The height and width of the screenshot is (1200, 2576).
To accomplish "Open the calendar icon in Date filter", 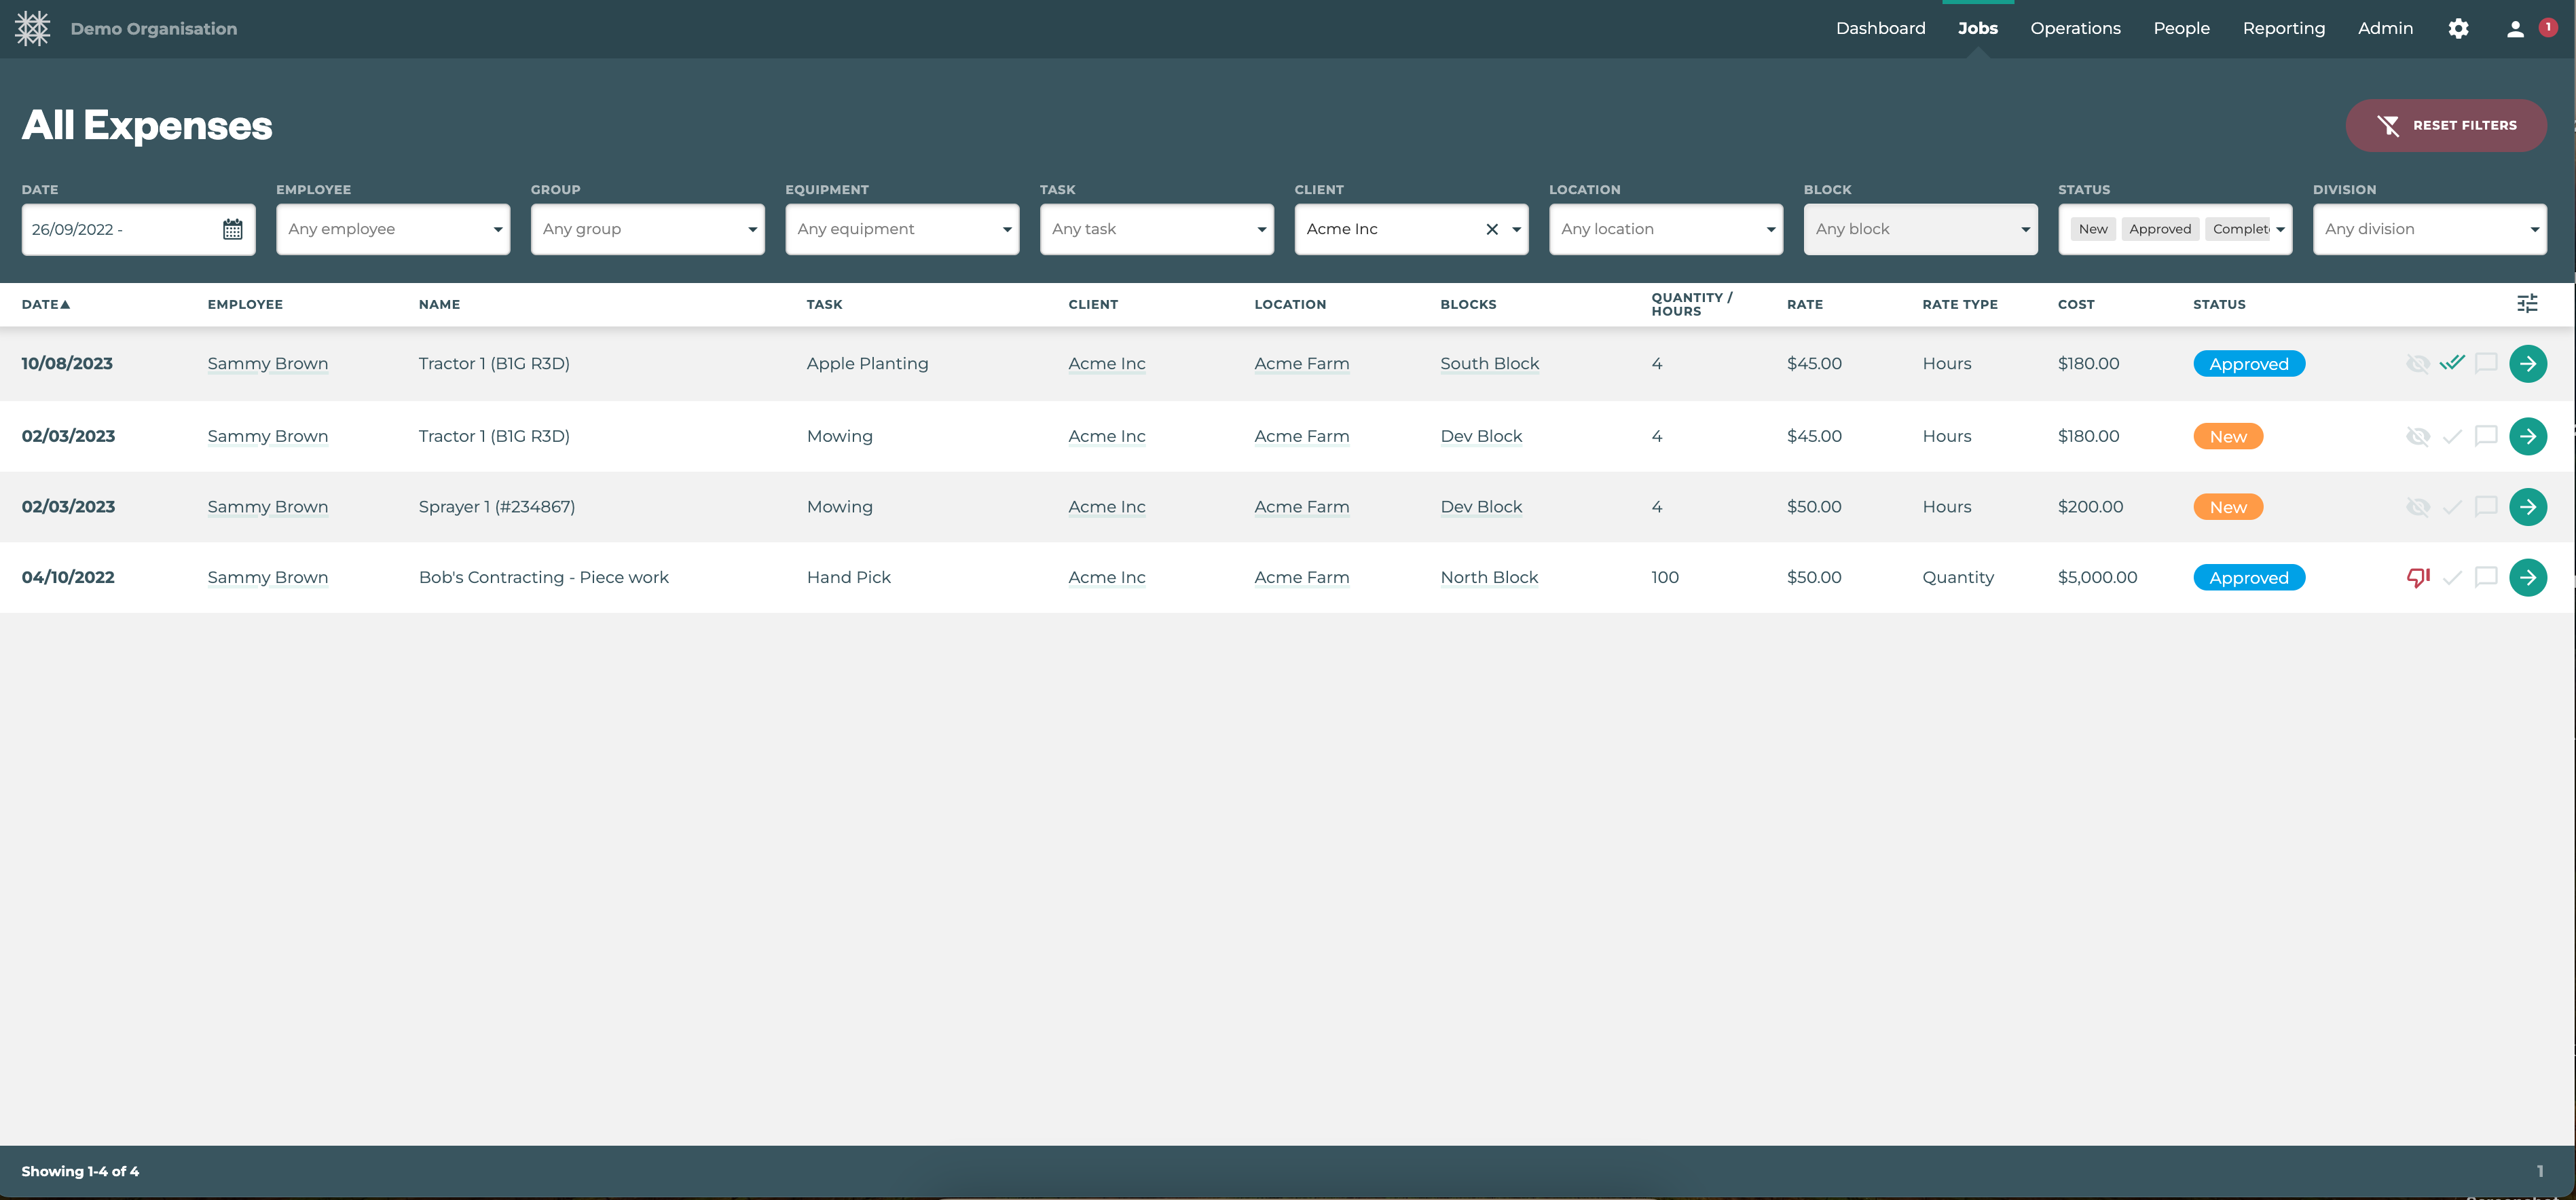I will coord(232,229).
